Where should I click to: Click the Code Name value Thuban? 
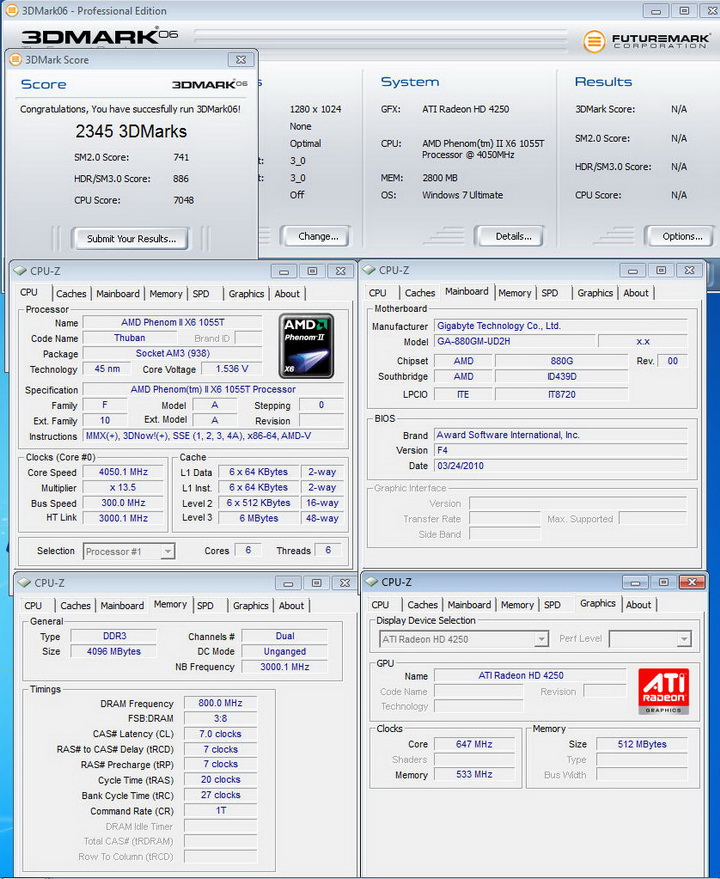[130, 338]
